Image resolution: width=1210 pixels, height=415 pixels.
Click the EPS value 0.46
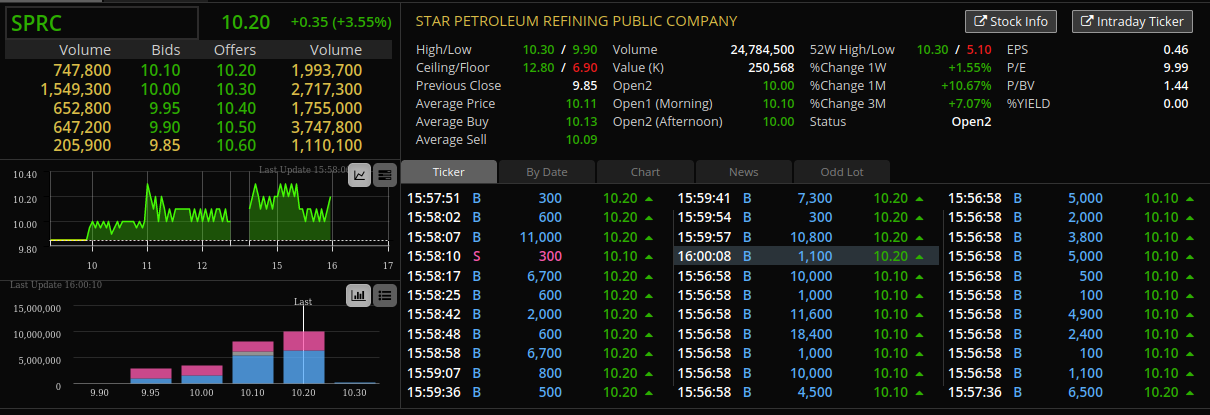tap(1176, 50)
